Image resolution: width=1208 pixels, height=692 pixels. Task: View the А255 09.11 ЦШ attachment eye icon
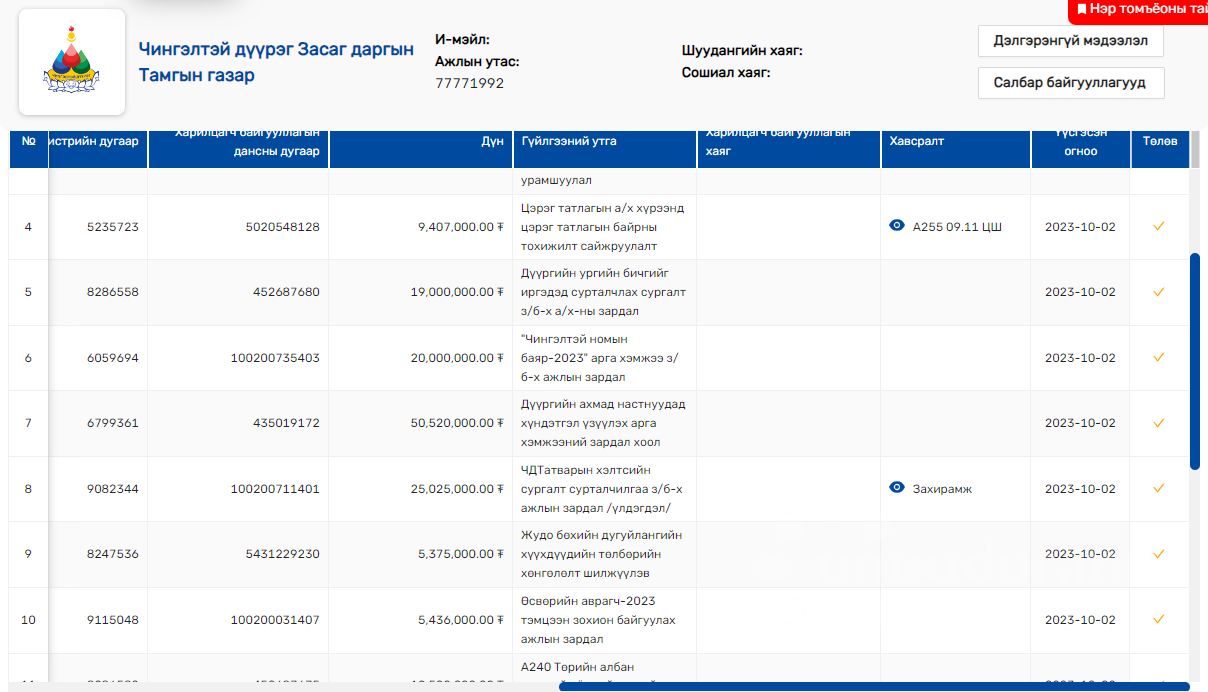point(897,227)
